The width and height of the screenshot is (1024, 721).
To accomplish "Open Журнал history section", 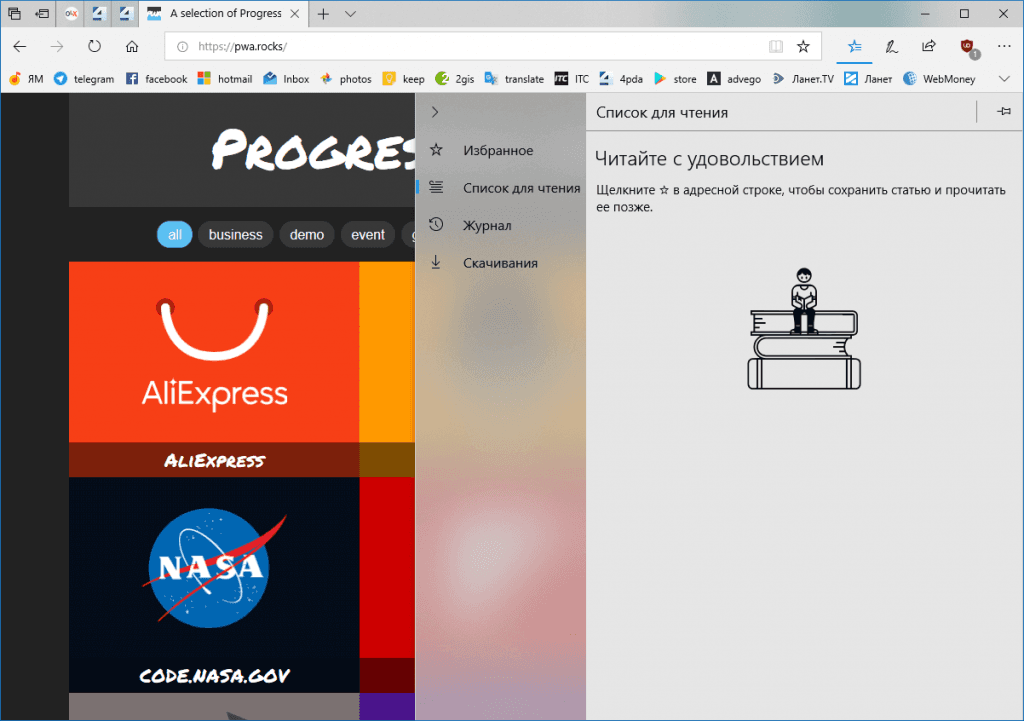I will tap(487, 225).
